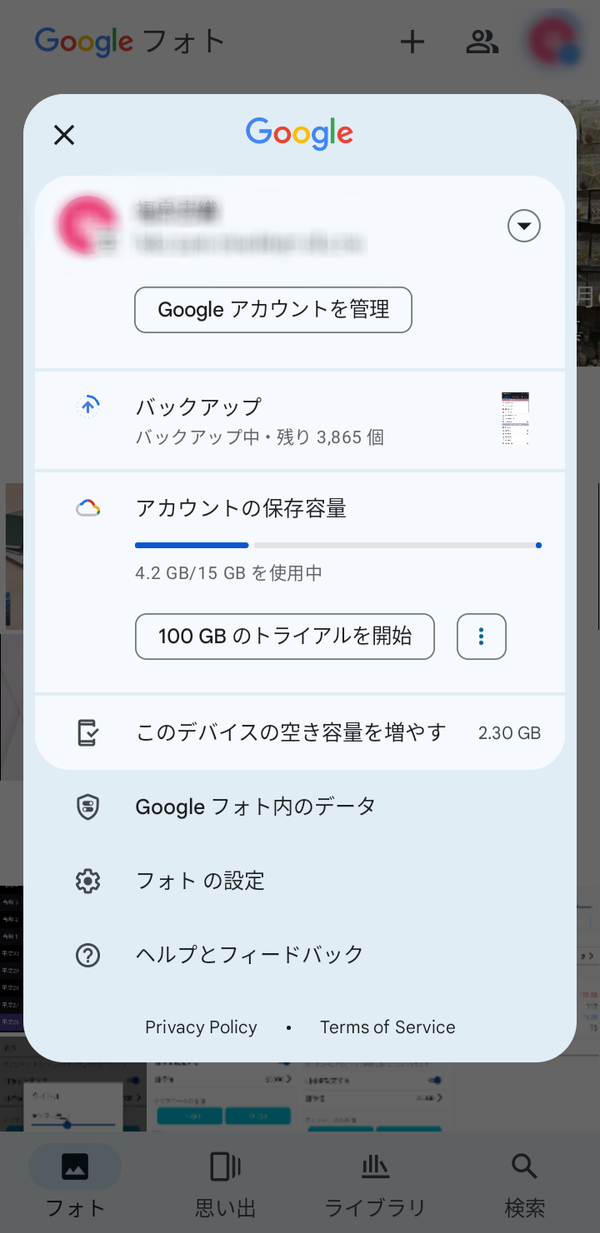Viewport: 600px width, 1233px height.
Task: Open the sharing people icon
Action: pyautogui.click(x=482, y=42)
